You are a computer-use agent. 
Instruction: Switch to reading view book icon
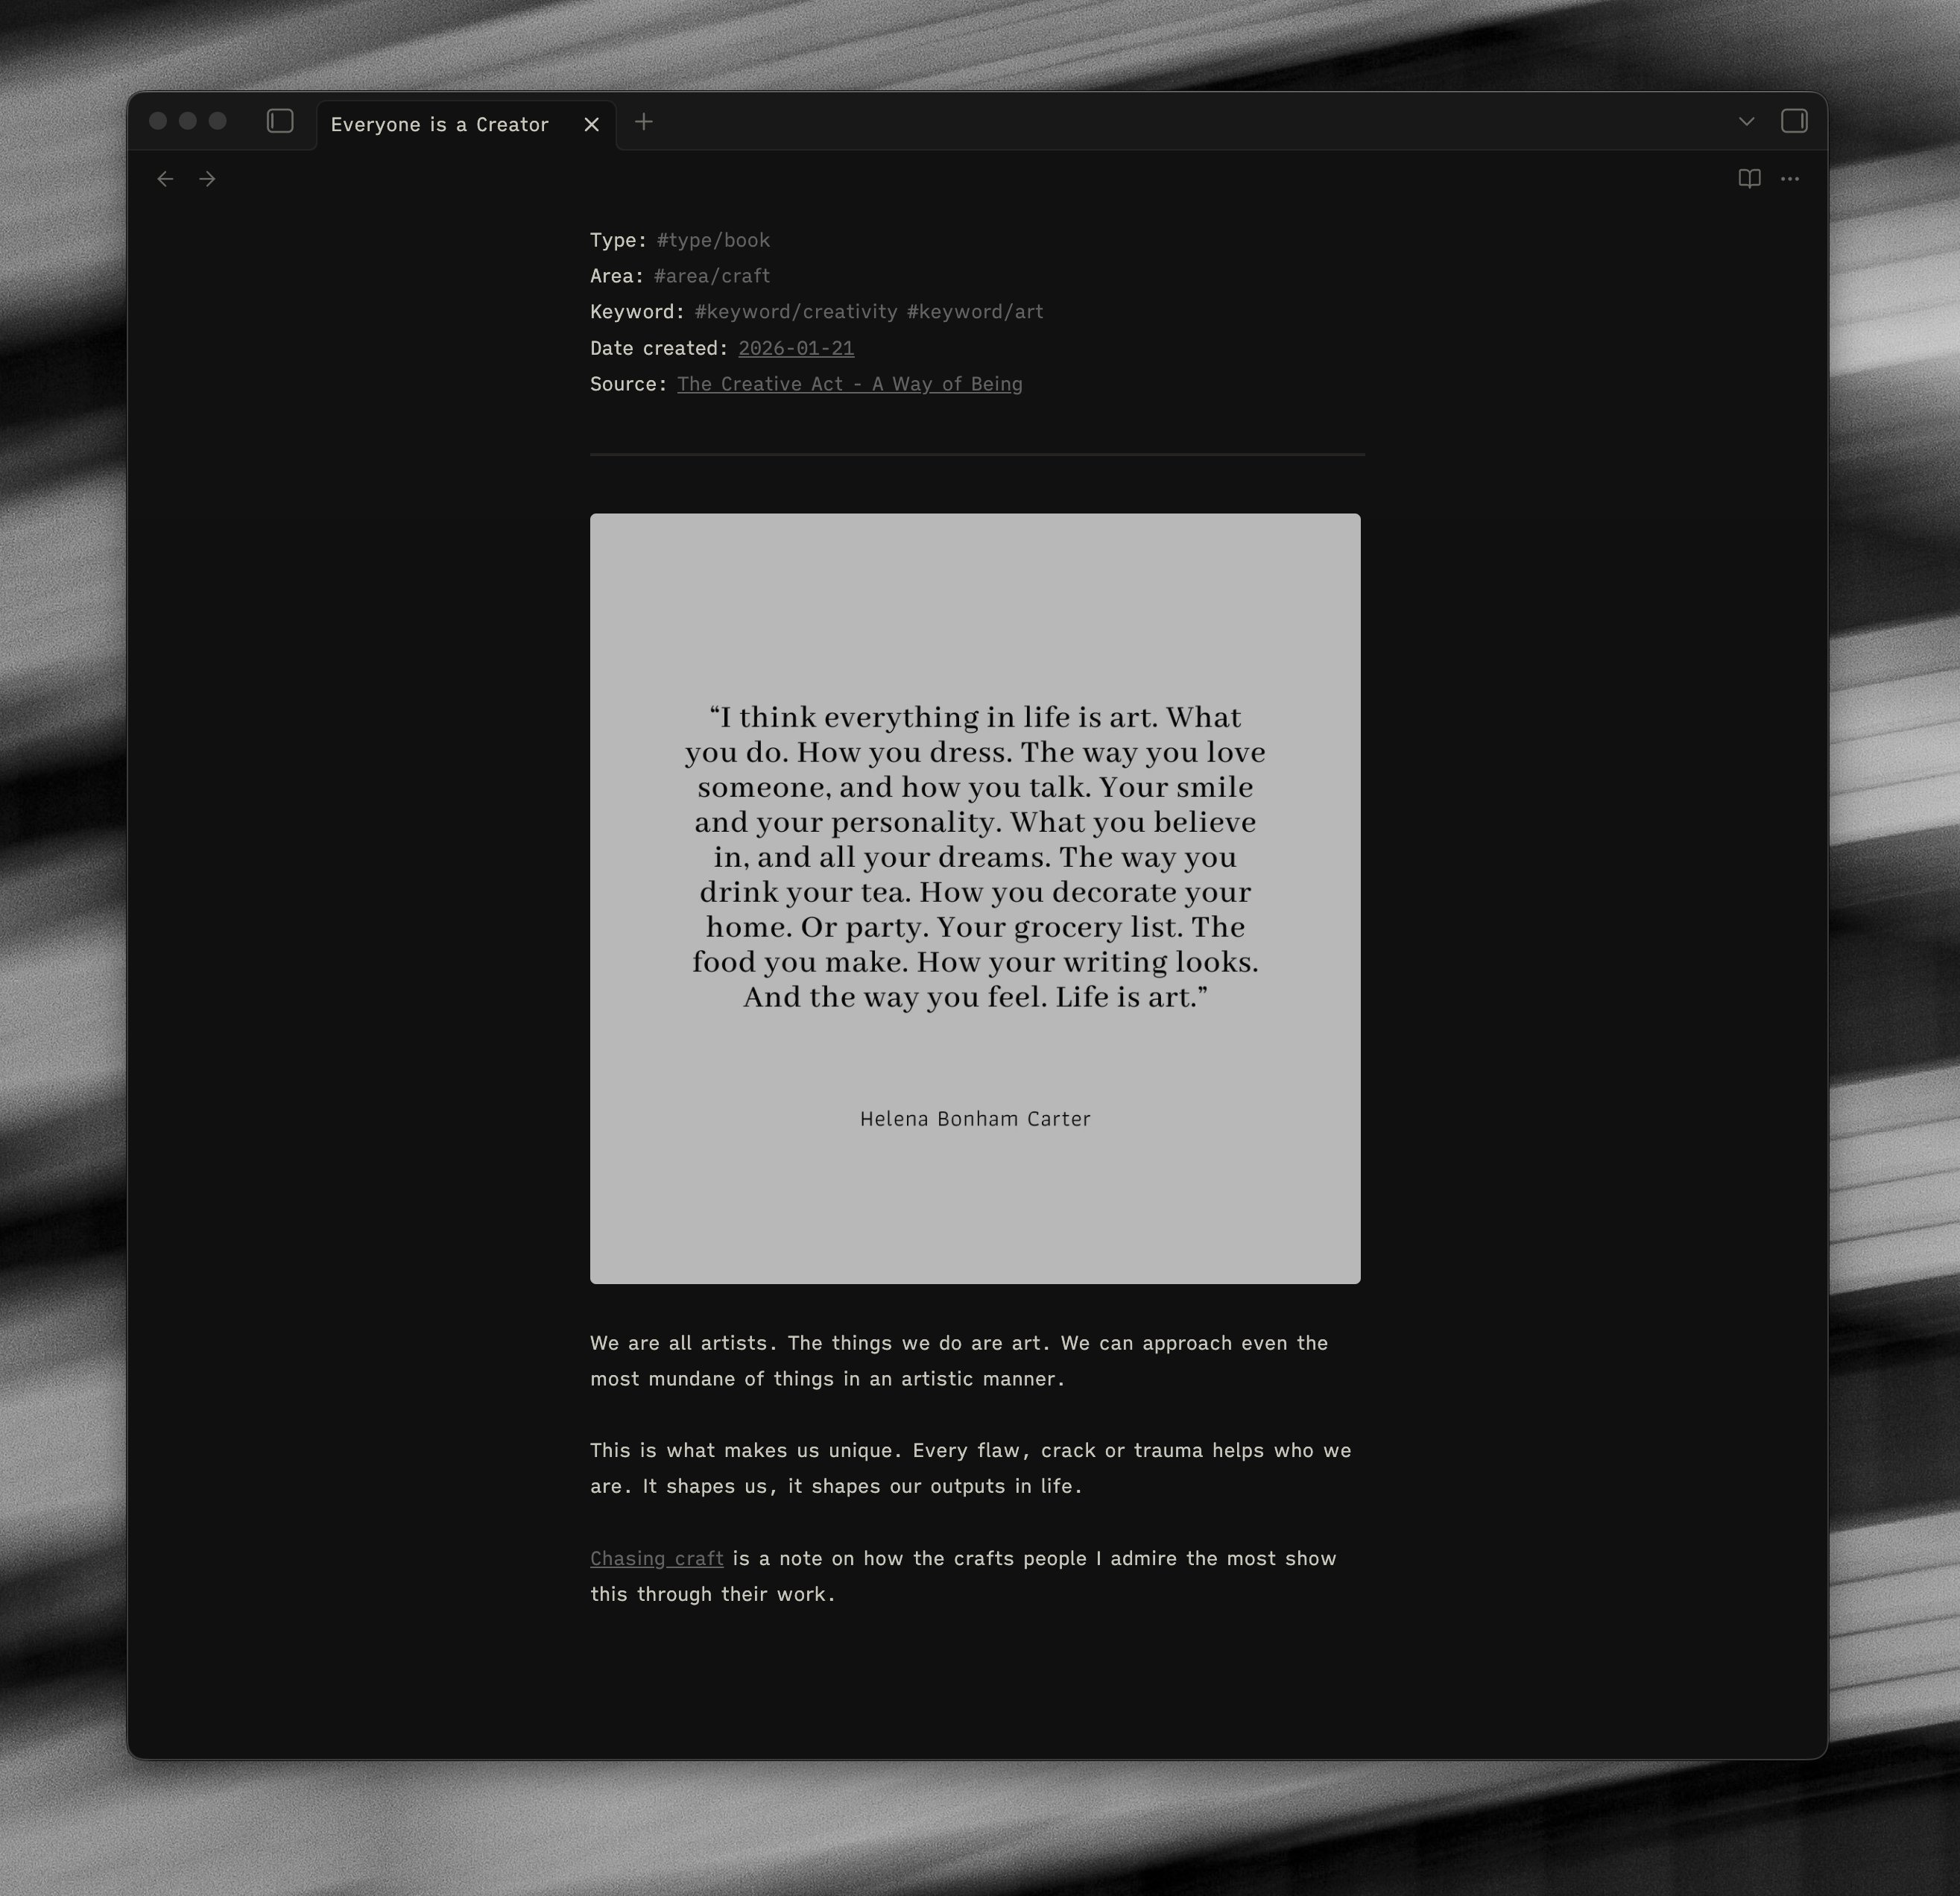[1749, 179]
